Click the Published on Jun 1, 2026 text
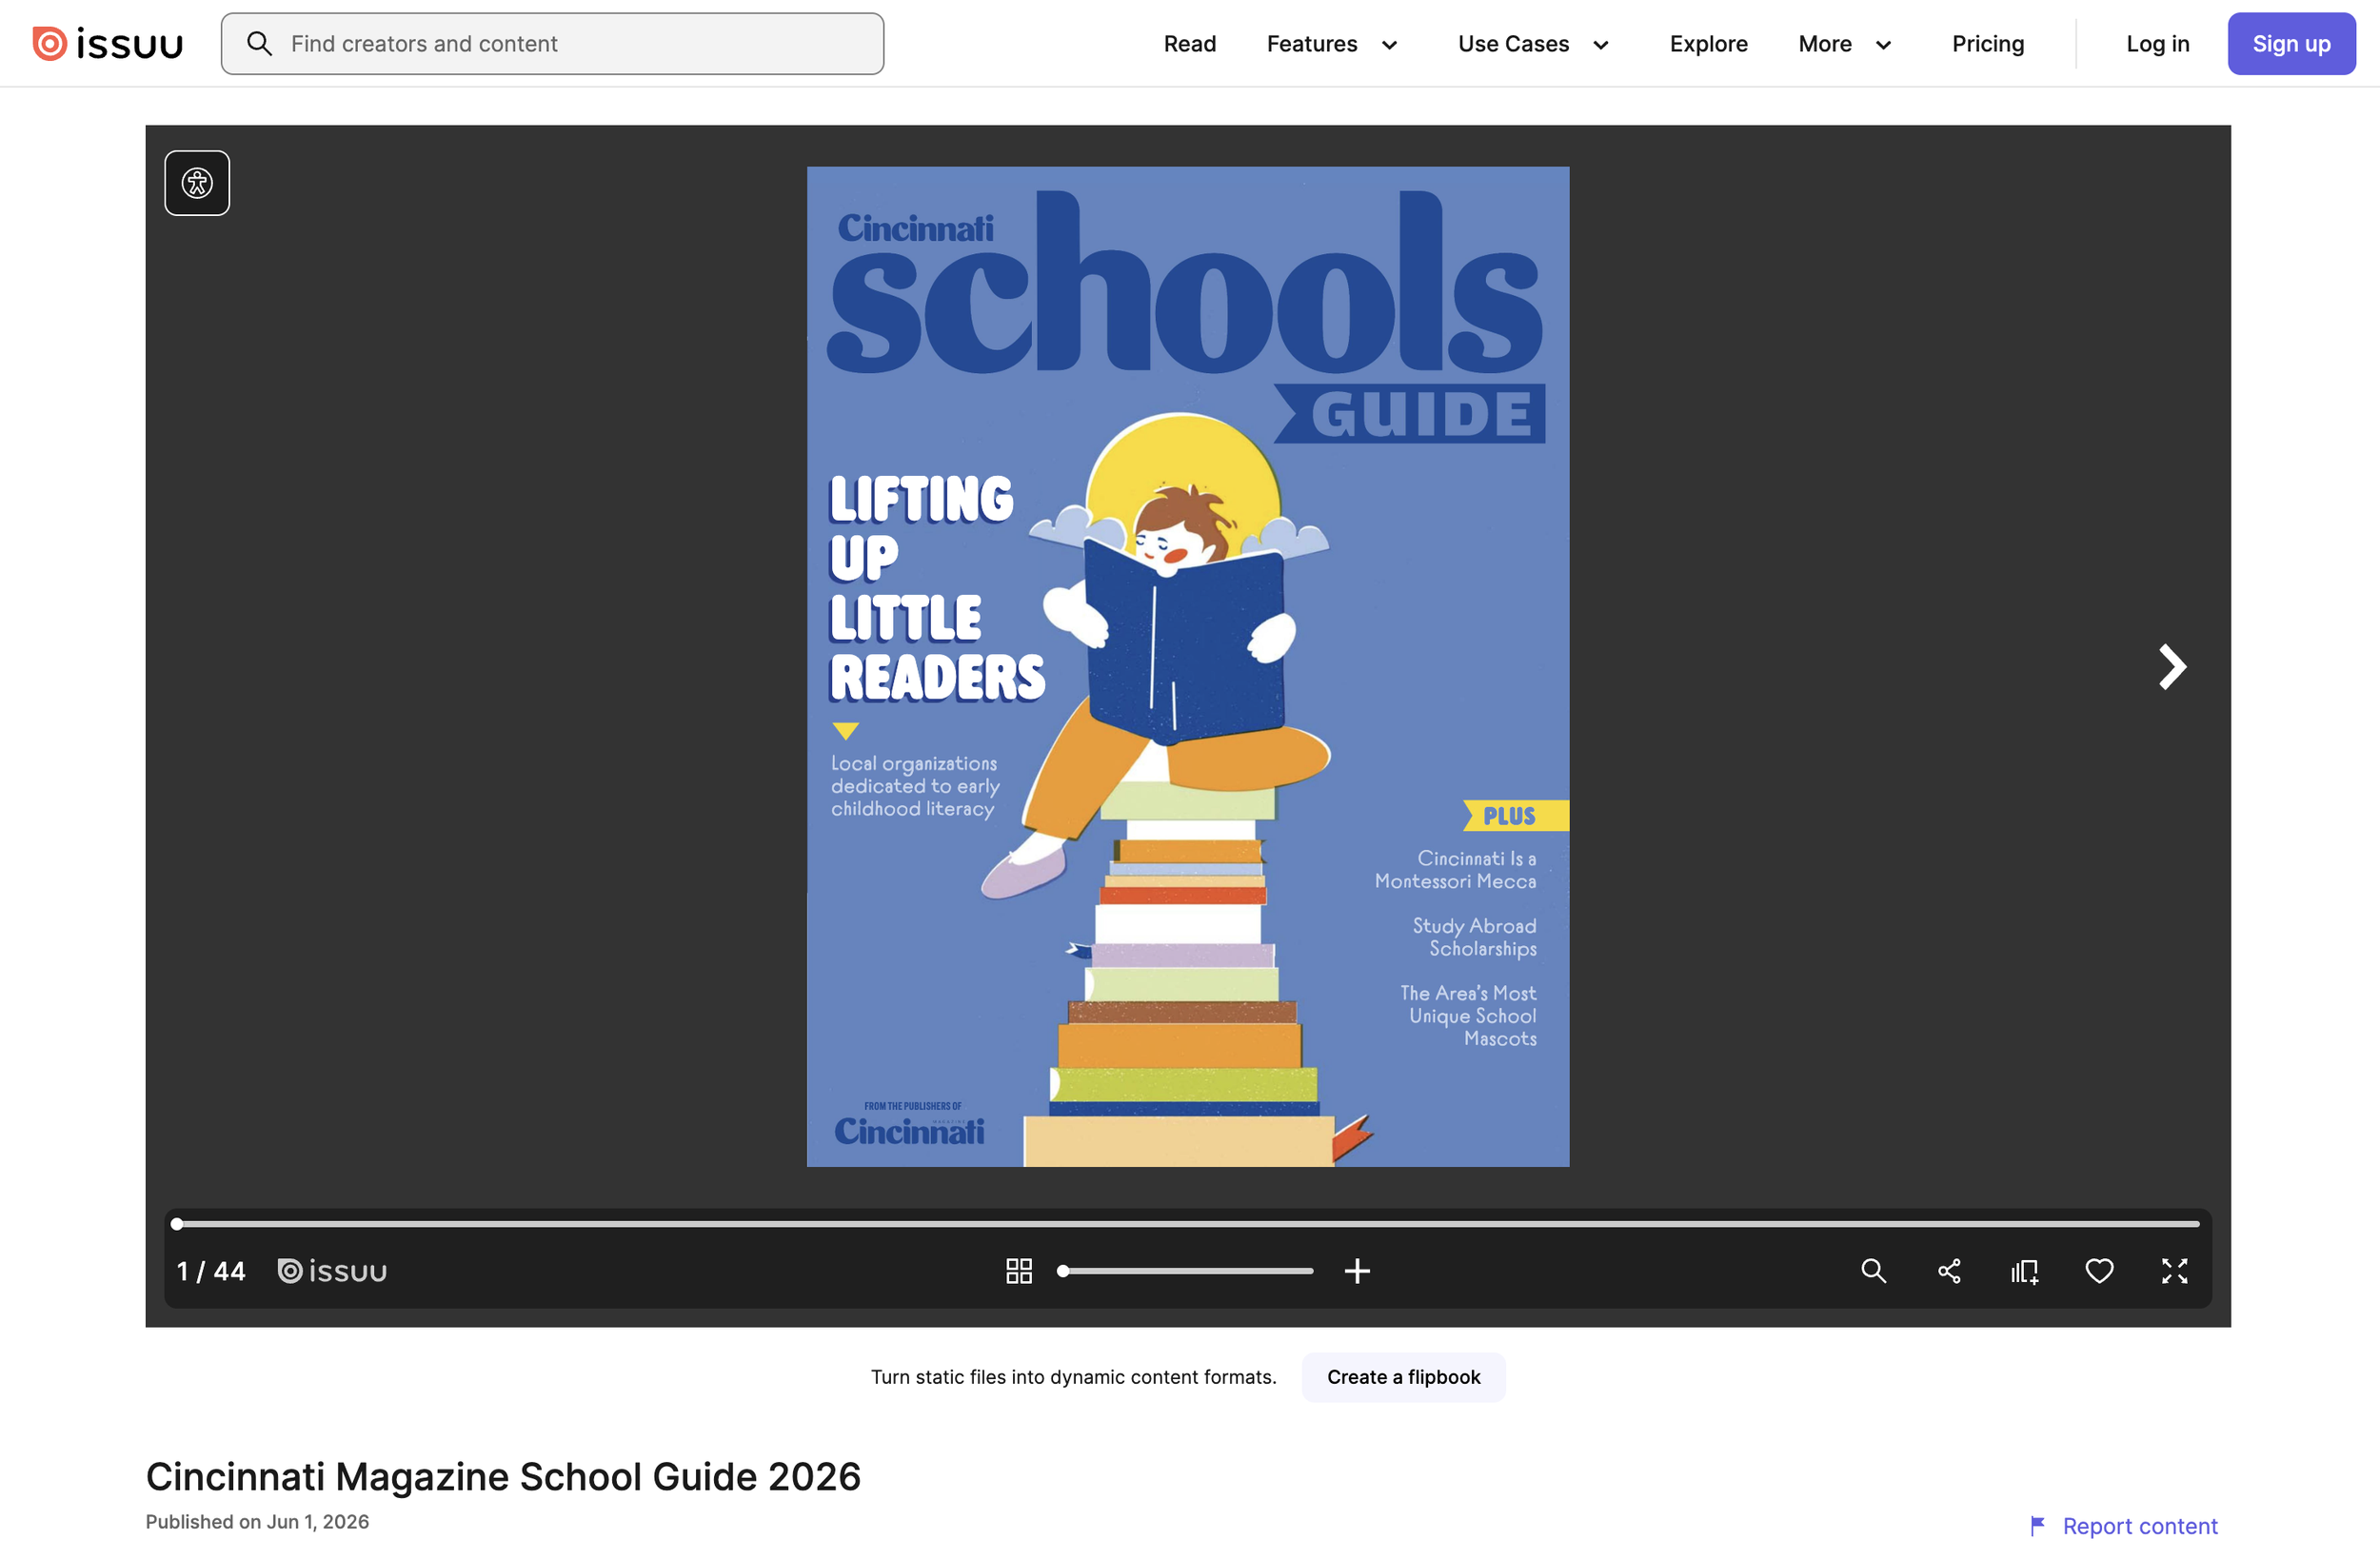Viewport: 2380px width, 1559px height. click(x=257, y=1522)
